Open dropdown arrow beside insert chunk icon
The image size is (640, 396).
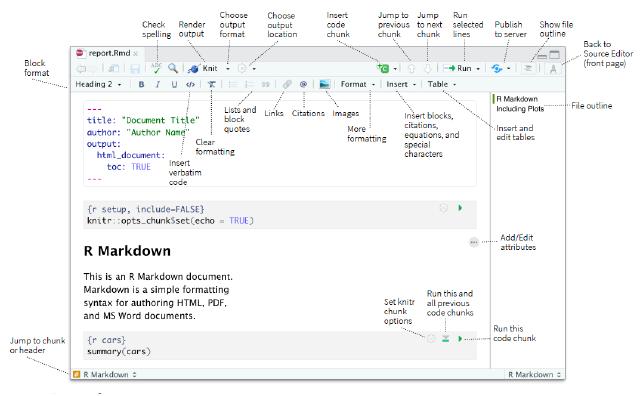(395, 69)
